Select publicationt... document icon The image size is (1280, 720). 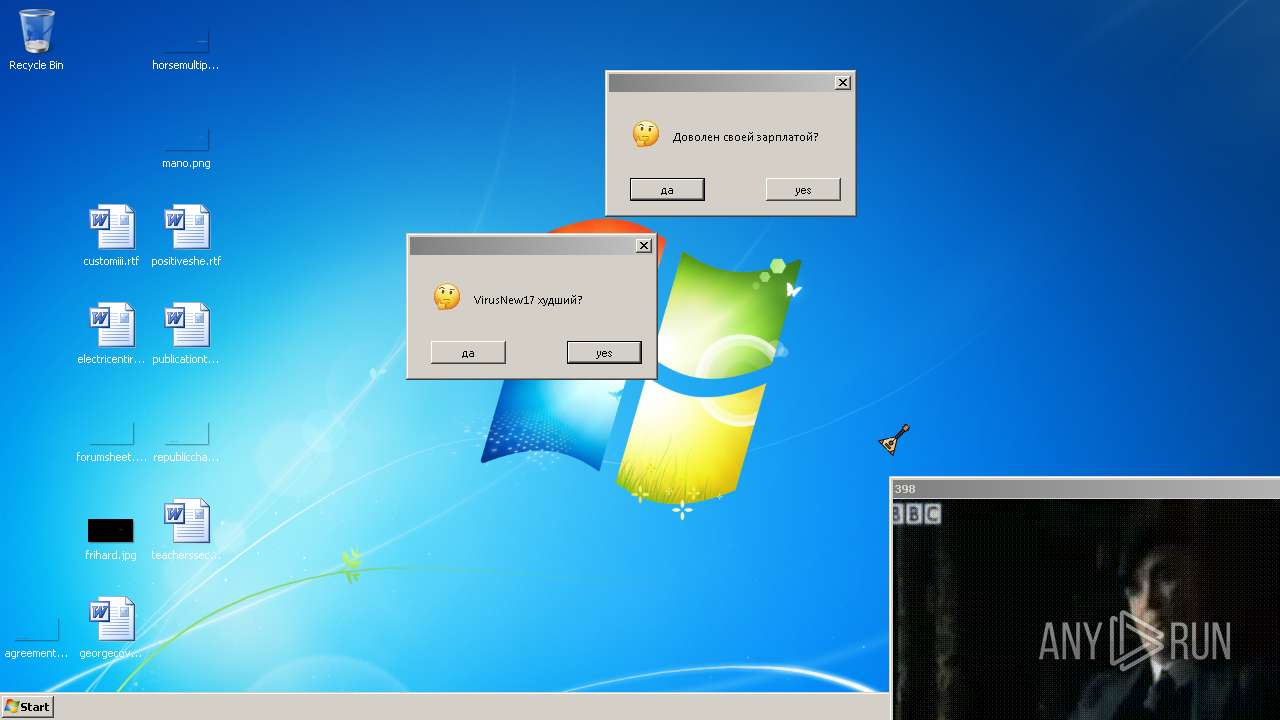(x=186, y=334)
